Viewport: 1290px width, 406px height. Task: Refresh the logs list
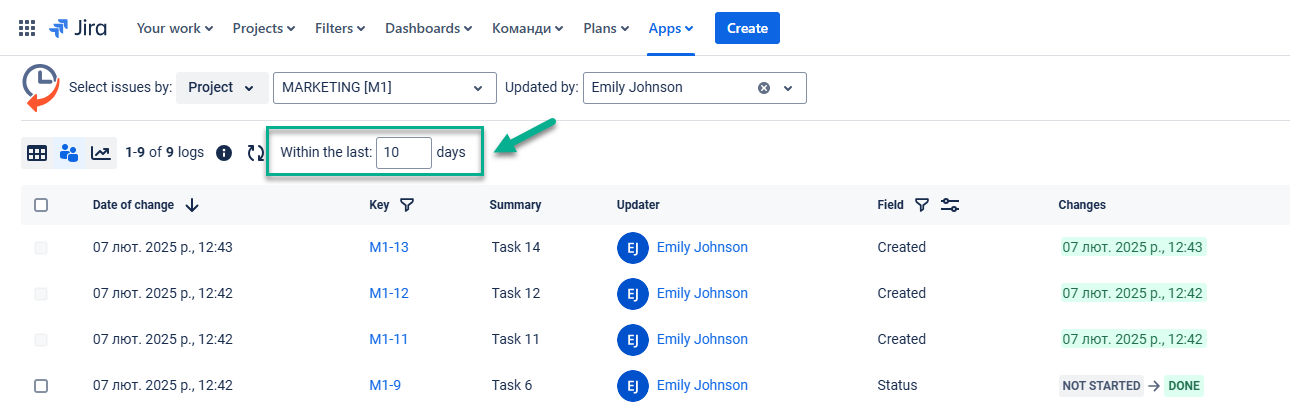coord(256,153)
